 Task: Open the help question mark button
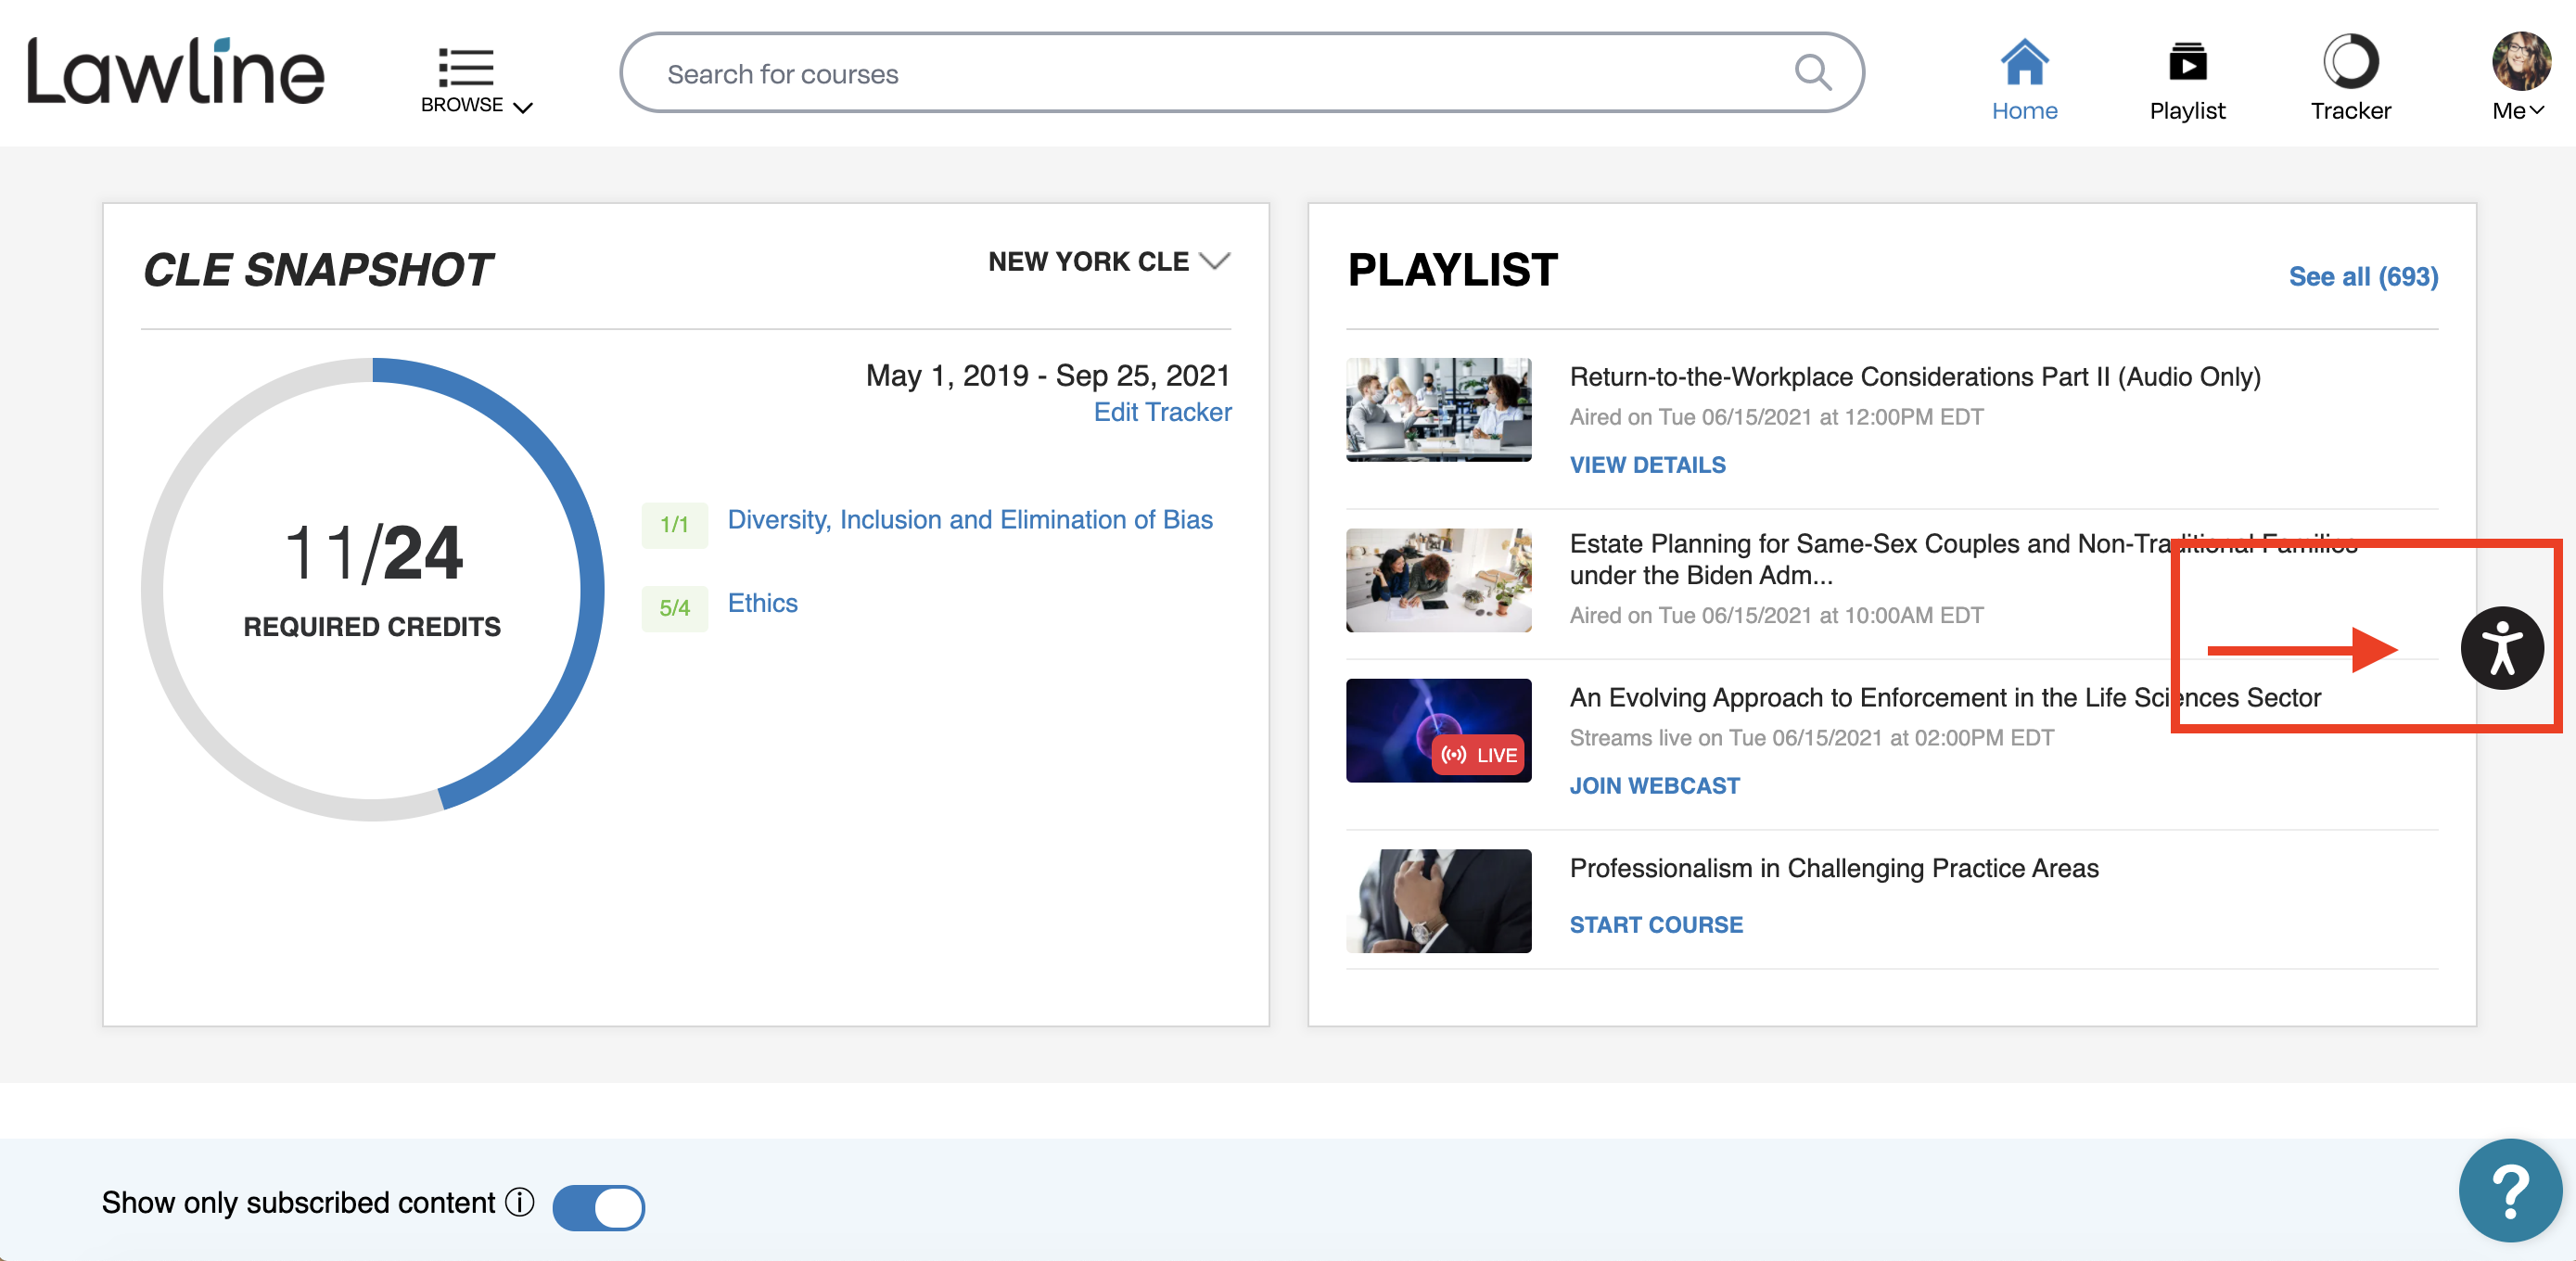click(x=2510, y=1190)
